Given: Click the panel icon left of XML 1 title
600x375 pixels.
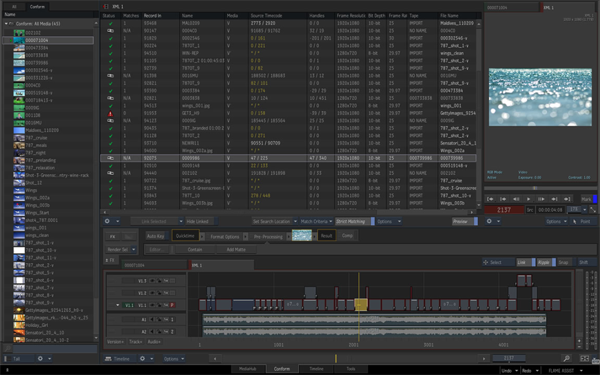Looking at the screenshot, I should (x=106, y=7).
